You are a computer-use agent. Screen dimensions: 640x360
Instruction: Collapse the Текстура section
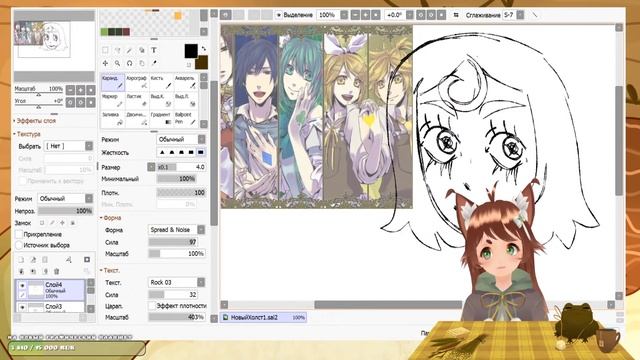coord(27,134)
